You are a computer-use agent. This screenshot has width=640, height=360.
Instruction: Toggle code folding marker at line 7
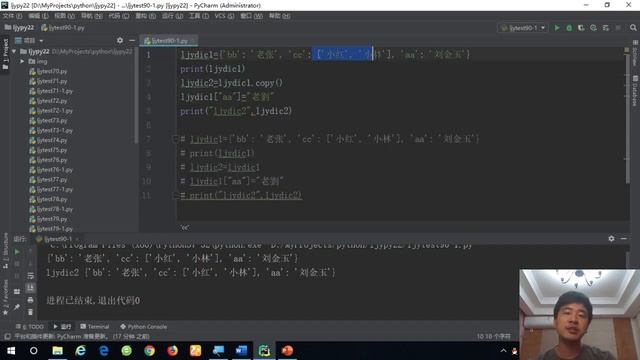(x=176, y=139)
